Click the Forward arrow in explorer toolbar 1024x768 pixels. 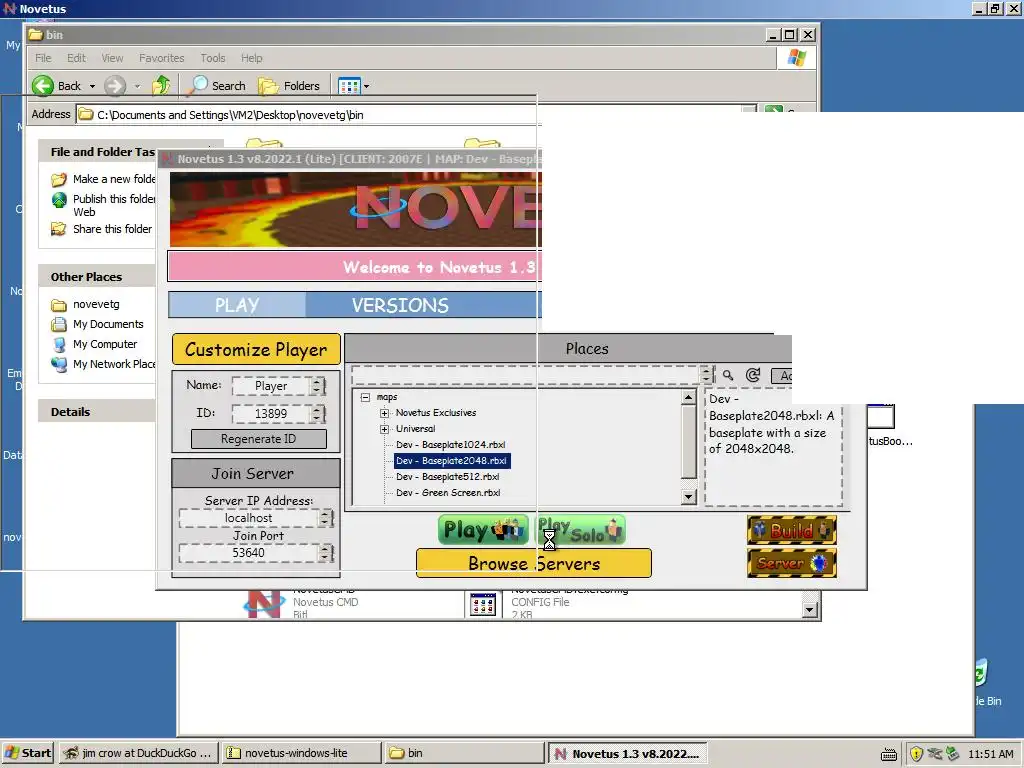pyautogui.click(x=115, y=86)
